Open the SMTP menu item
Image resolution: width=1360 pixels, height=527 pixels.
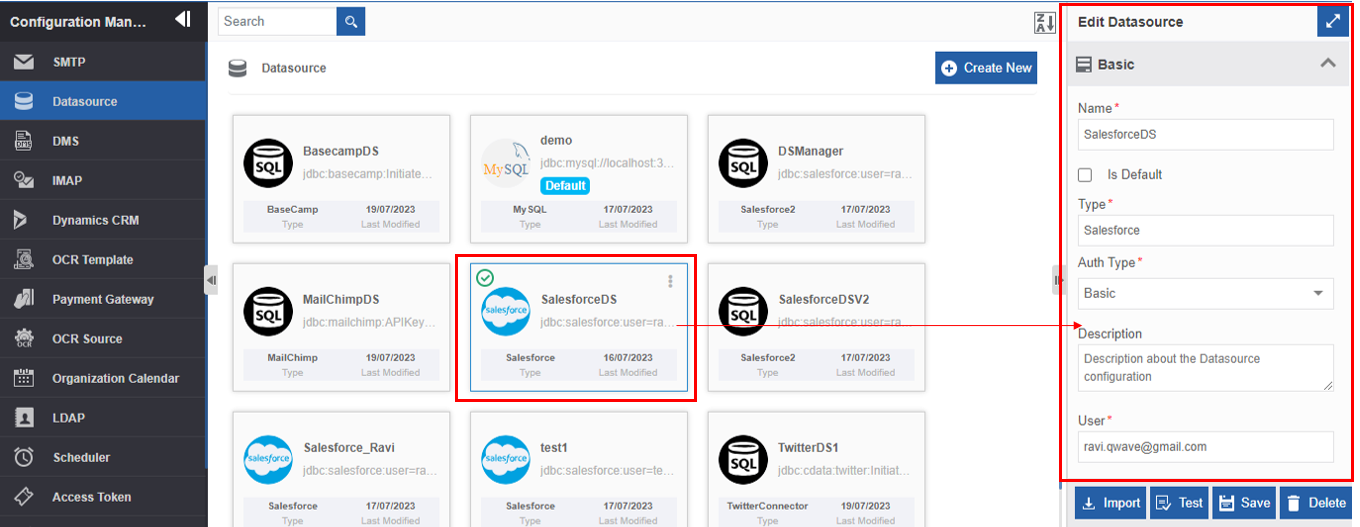pyautogui.click(x=103, y=62)
